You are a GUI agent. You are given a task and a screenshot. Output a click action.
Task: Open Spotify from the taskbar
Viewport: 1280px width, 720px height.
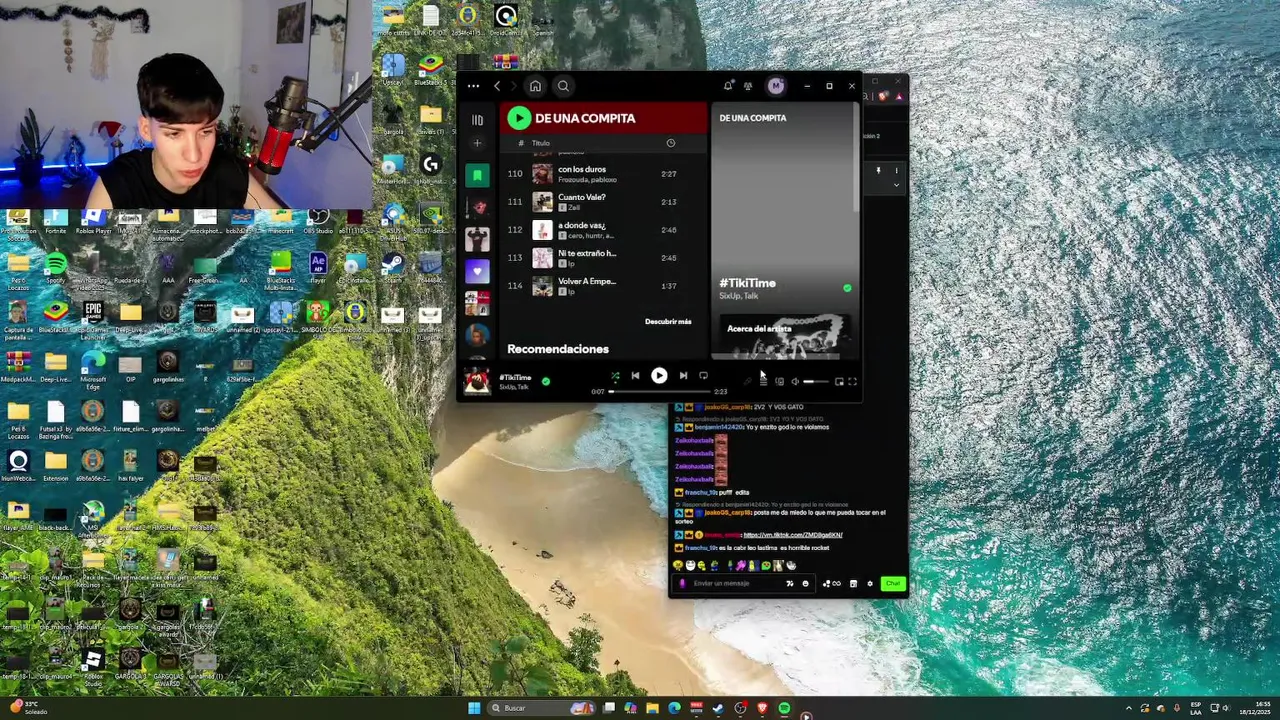coord(784,708)
